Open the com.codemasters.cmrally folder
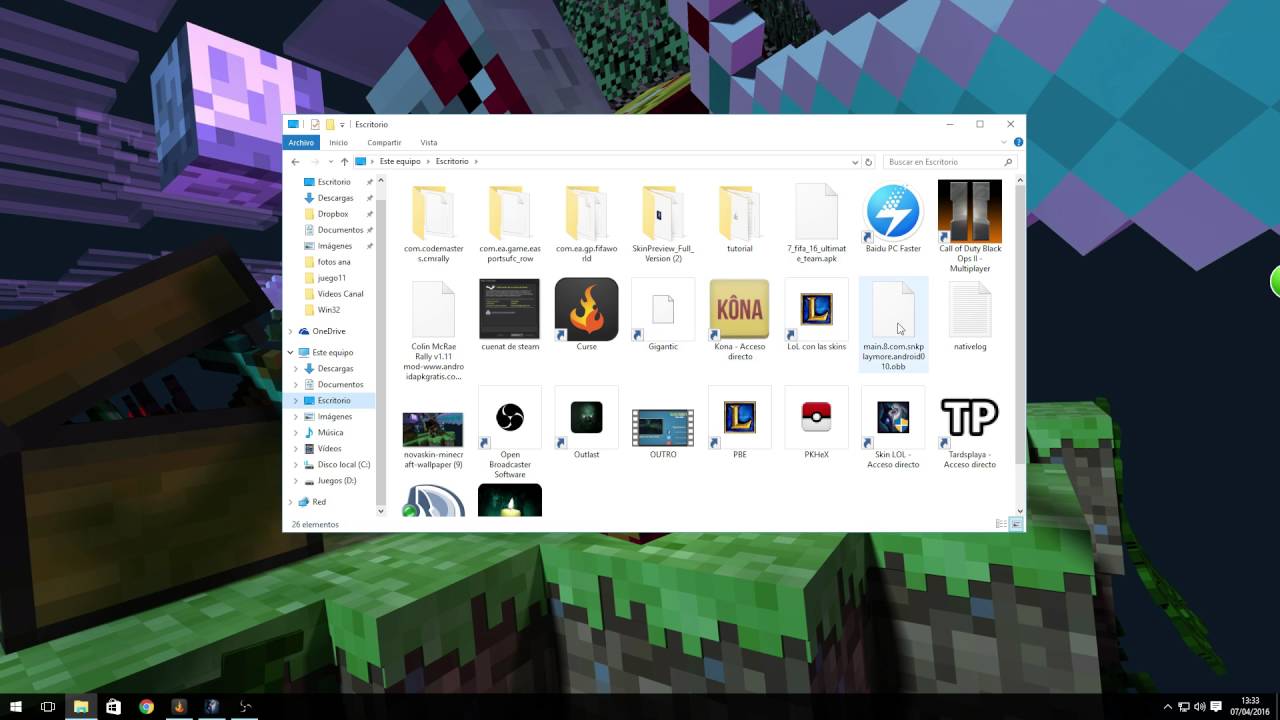 click(434, 222)
